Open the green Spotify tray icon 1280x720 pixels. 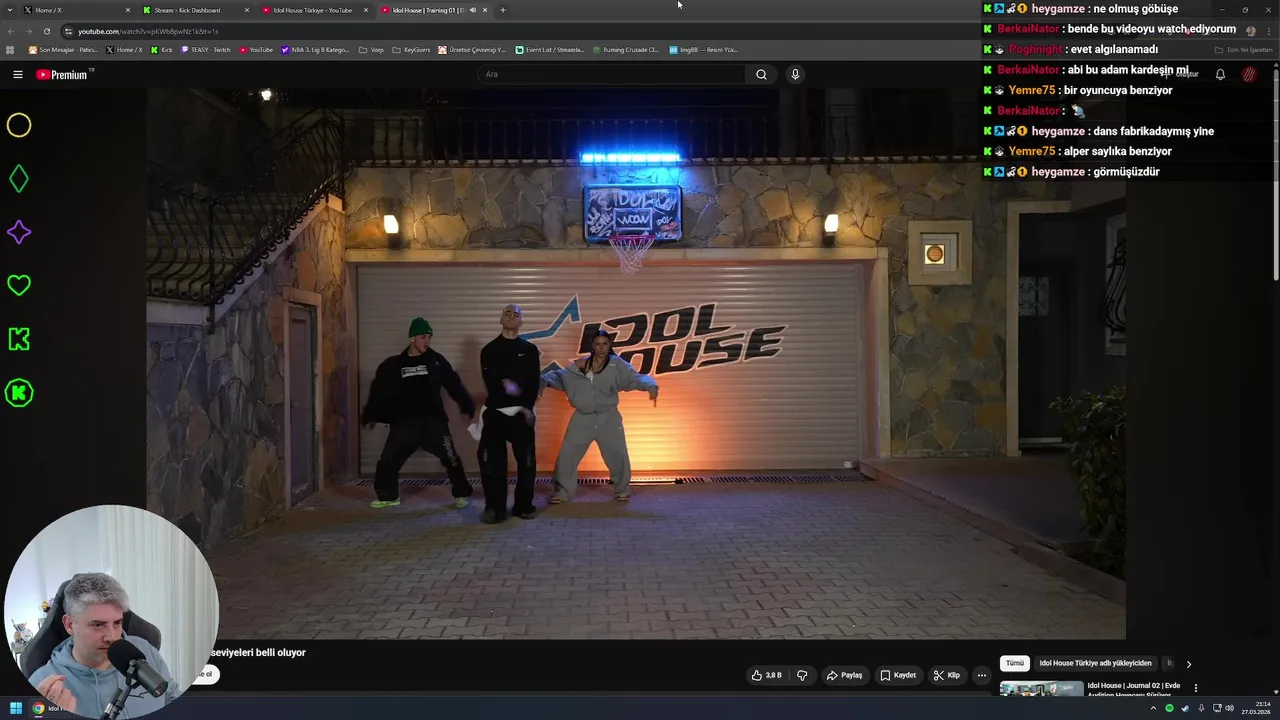[1169, 708]
